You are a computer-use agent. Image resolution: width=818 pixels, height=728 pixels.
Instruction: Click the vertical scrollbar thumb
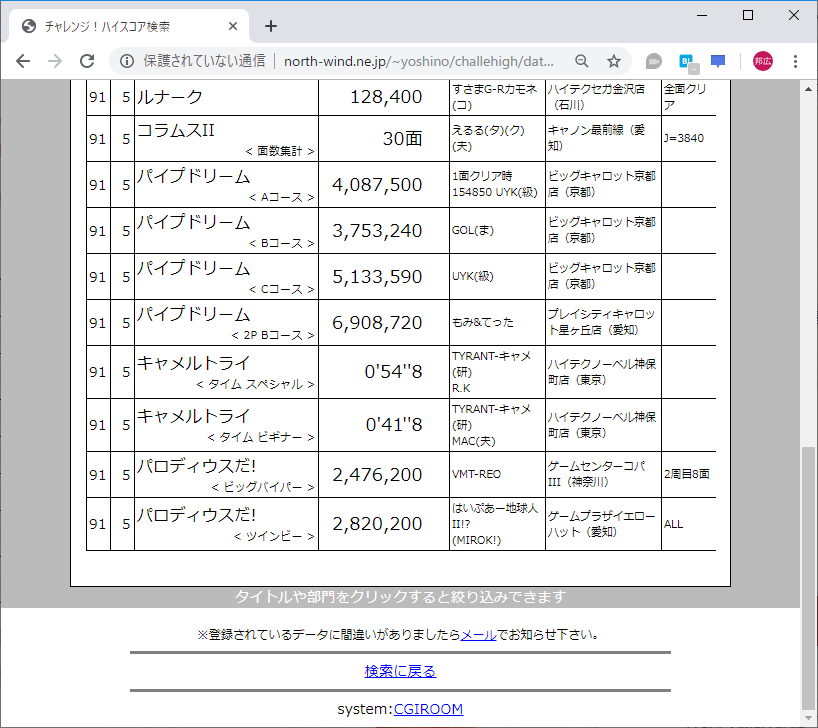click(809, 577)
